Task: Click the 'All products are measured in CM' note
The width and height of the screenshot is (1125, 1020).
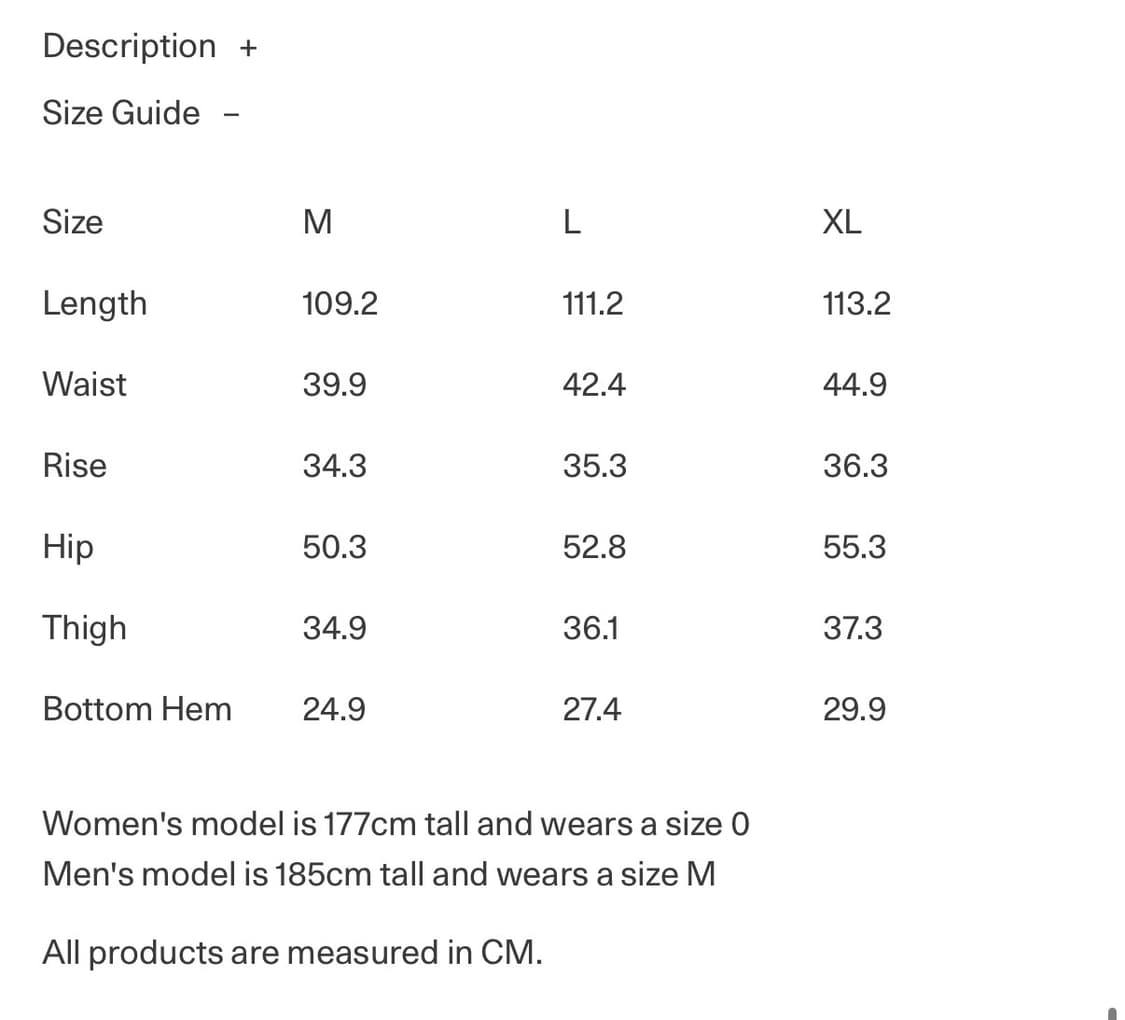Action: (x=292, y=952)
